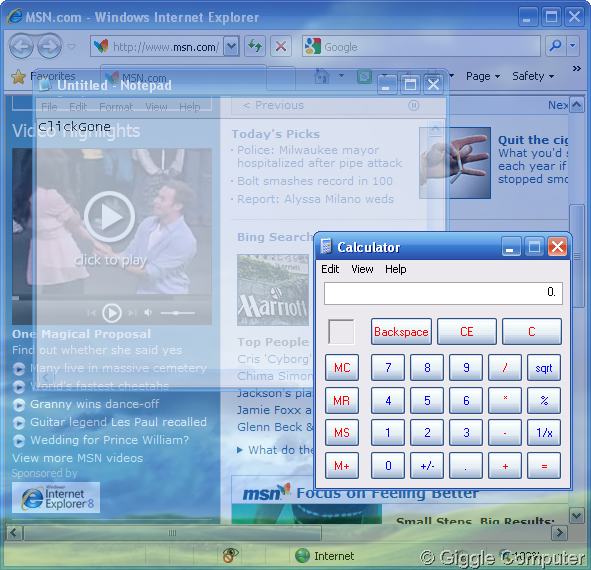
Task: Click the RSS feeds icon in IE toolbar
Action: tap(364, 77)
